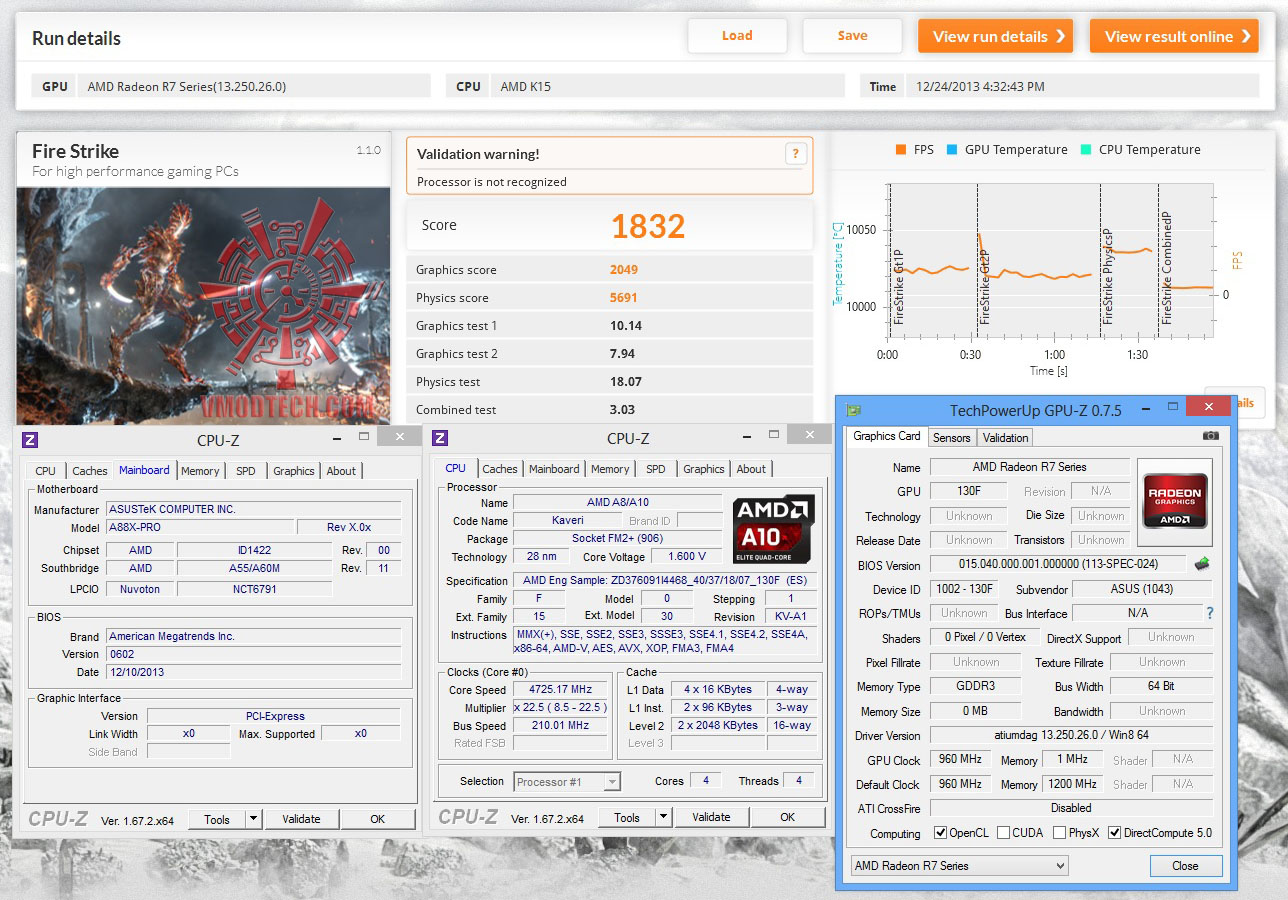Open Graphics tab in the right CPU-Z window
This screenshot has height=900, width=1288.
tap(704, 469)
